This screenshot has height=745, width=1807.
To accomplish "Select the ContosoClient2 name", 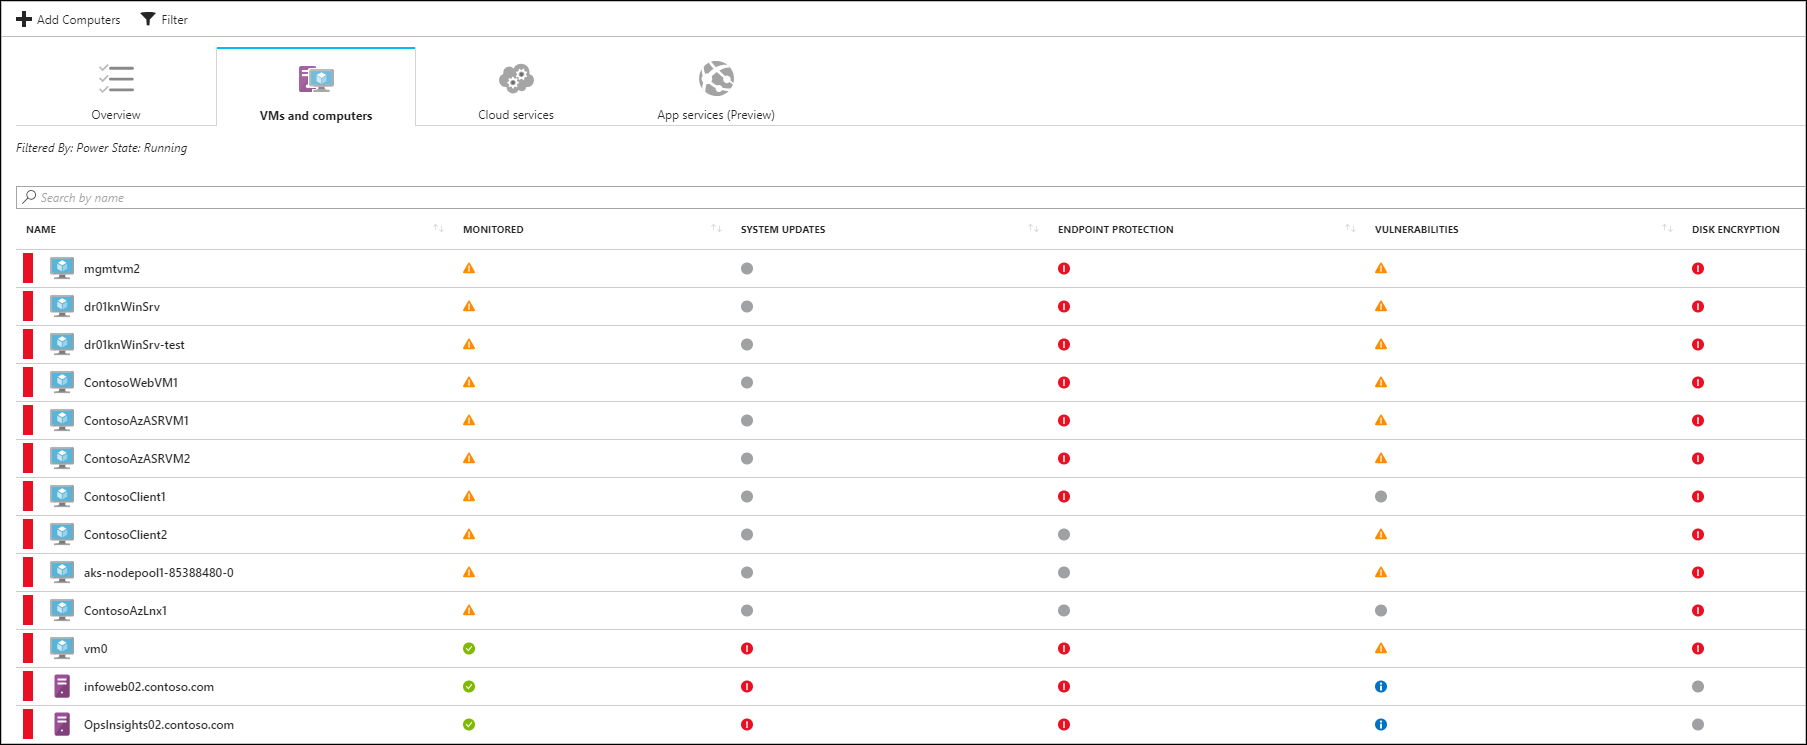I will pyautogui.click(x=125, y=535).
